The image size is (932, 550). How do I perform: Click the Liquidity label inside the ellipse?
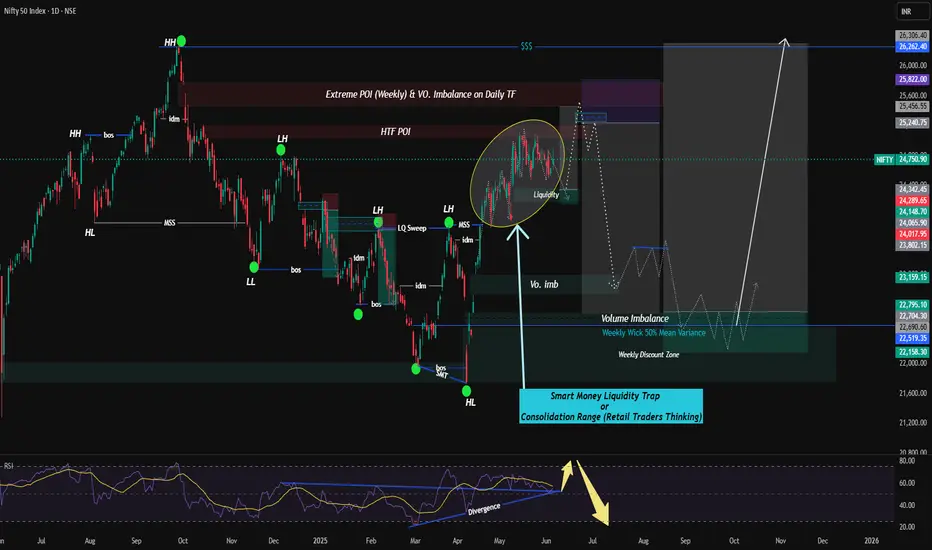546,194
